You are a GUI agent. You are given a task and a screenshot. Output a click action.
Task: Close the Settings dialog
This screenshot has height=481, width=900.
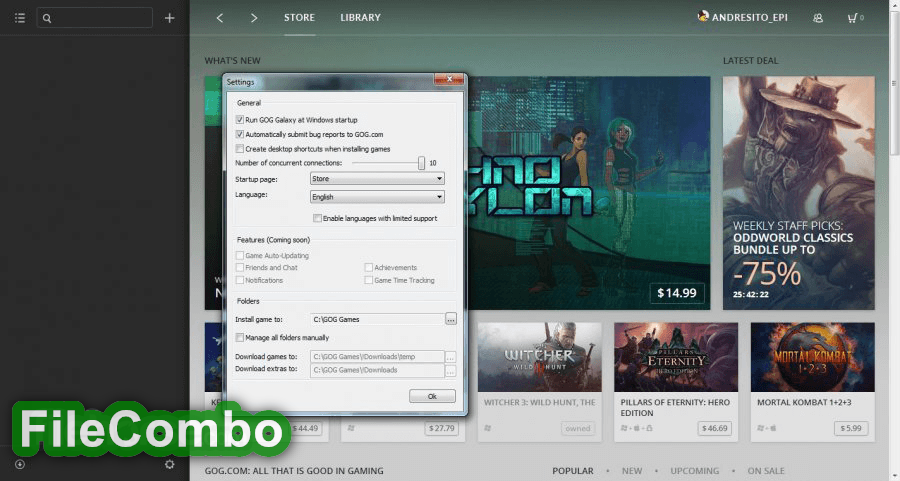[449, 79]
